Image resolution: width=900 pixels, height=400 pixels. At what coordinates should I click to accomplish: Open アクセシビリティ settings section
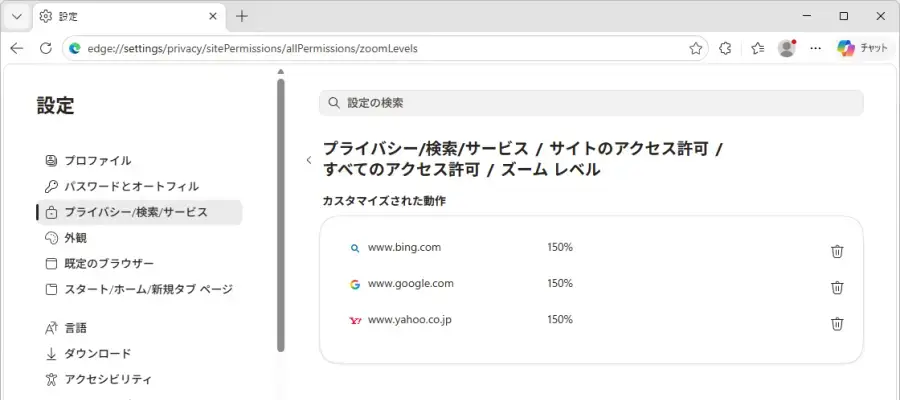(x=139, y=379)
